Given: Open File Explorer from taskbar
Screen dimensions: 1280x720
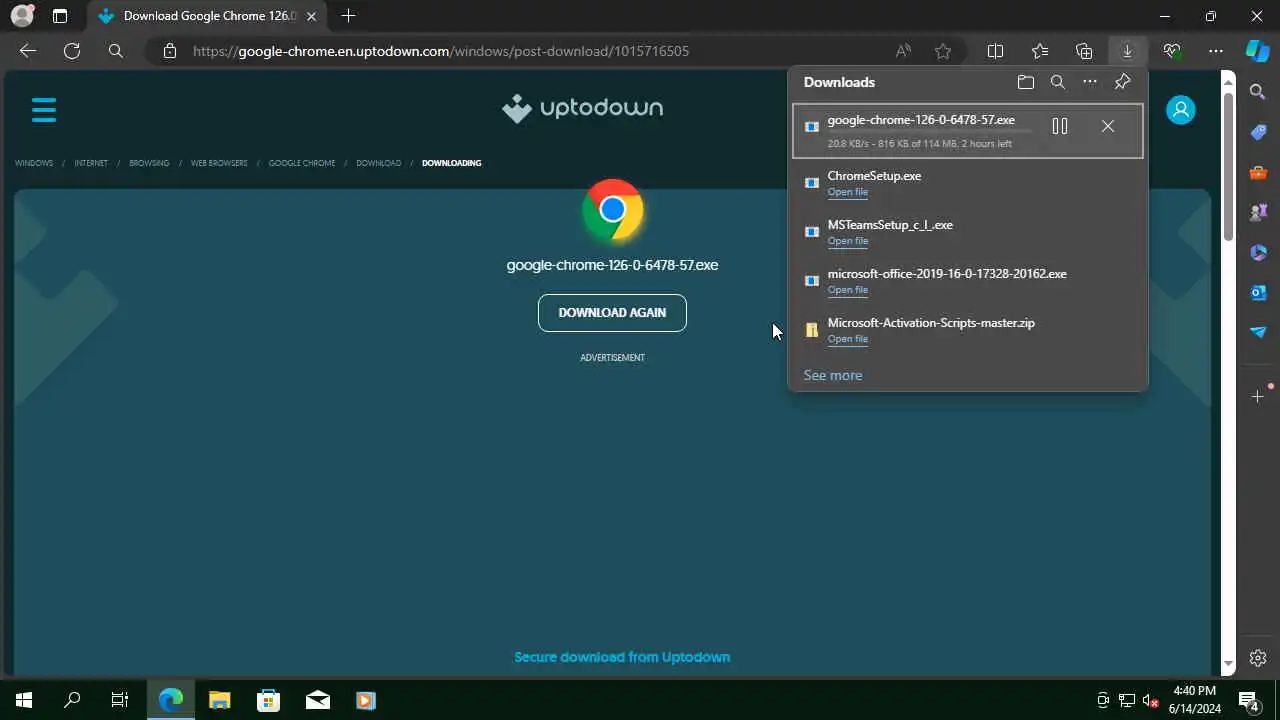Looking at the screenshot, I should pos(219,700).
